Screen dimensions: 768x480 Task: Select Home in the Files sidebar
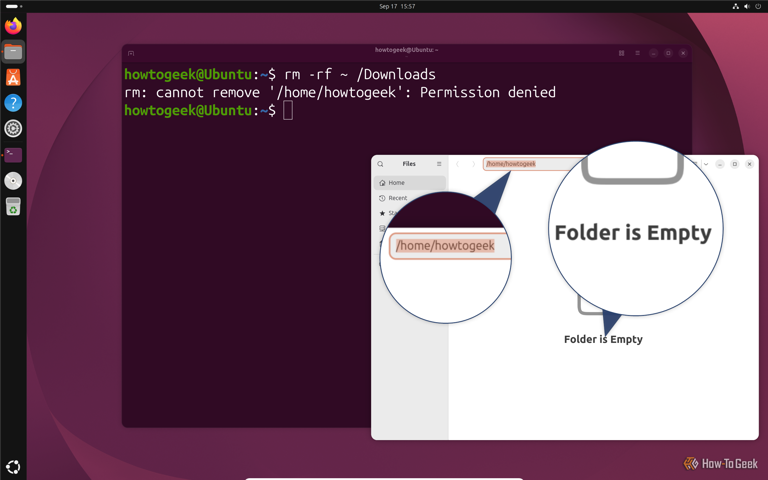(410, 183)
